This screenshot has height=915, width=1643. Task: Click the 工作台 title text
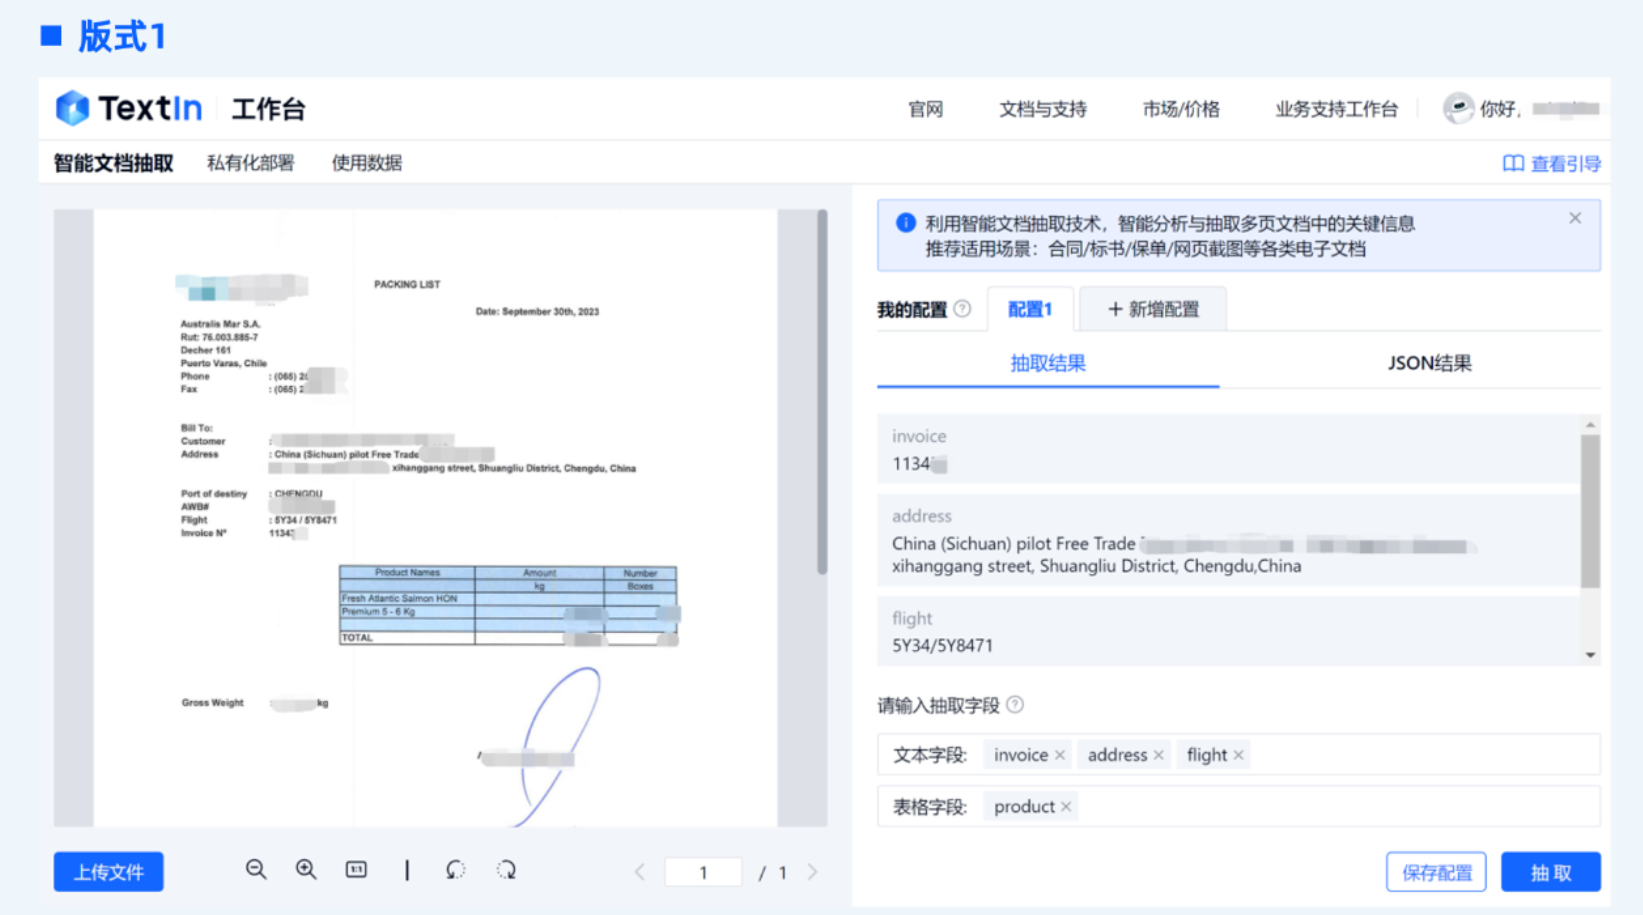point(268,109)
